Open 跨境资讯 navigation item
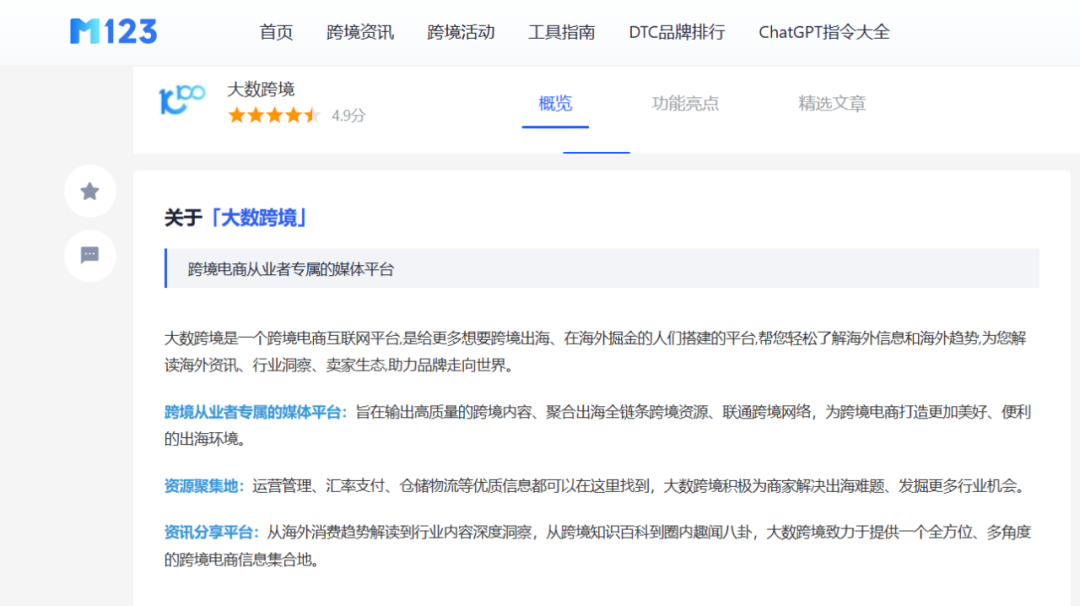This screenshot has width=1080, height=606. [360, 32]
